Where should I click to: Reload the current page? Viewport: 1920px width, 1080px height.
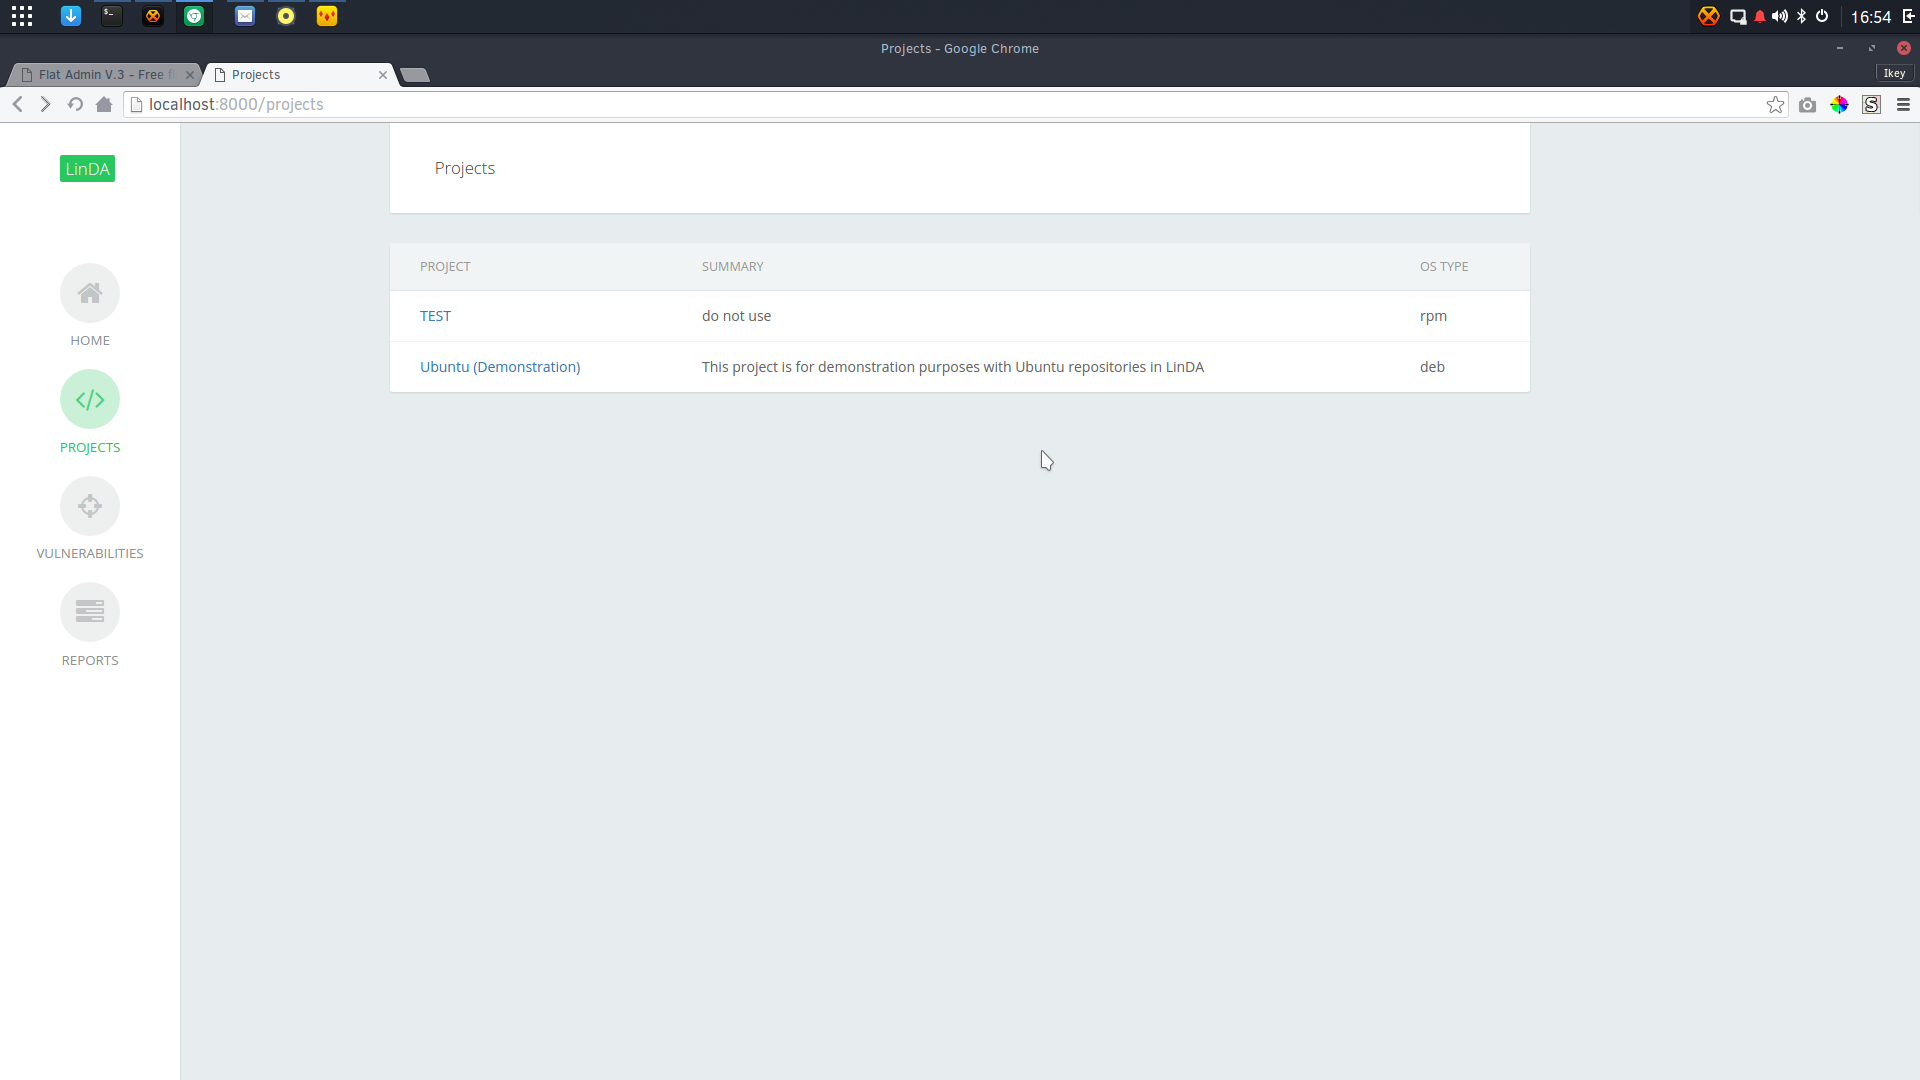point(75,104)
